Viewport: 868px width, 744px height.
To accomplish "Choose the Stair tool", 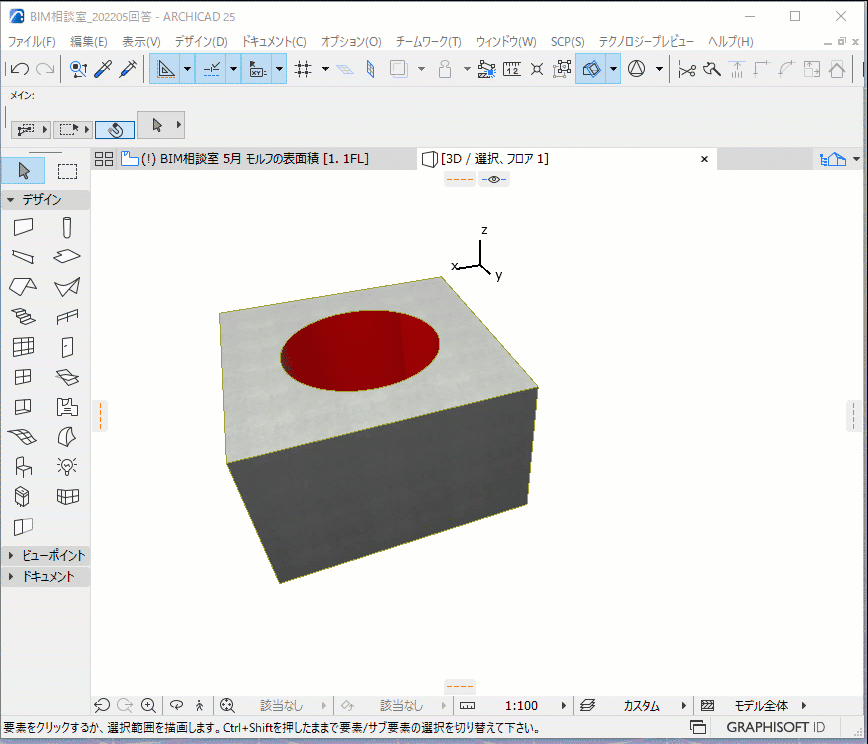I will tap(23, 317).
